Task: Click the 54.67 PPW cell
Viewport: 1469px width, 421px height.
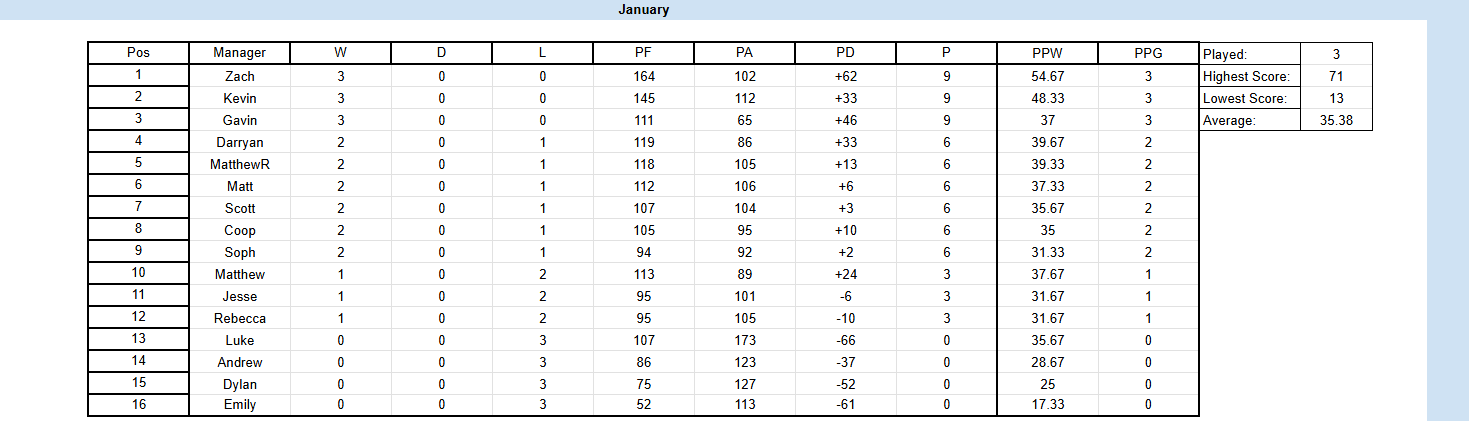Action: [x=1047, y=76]
